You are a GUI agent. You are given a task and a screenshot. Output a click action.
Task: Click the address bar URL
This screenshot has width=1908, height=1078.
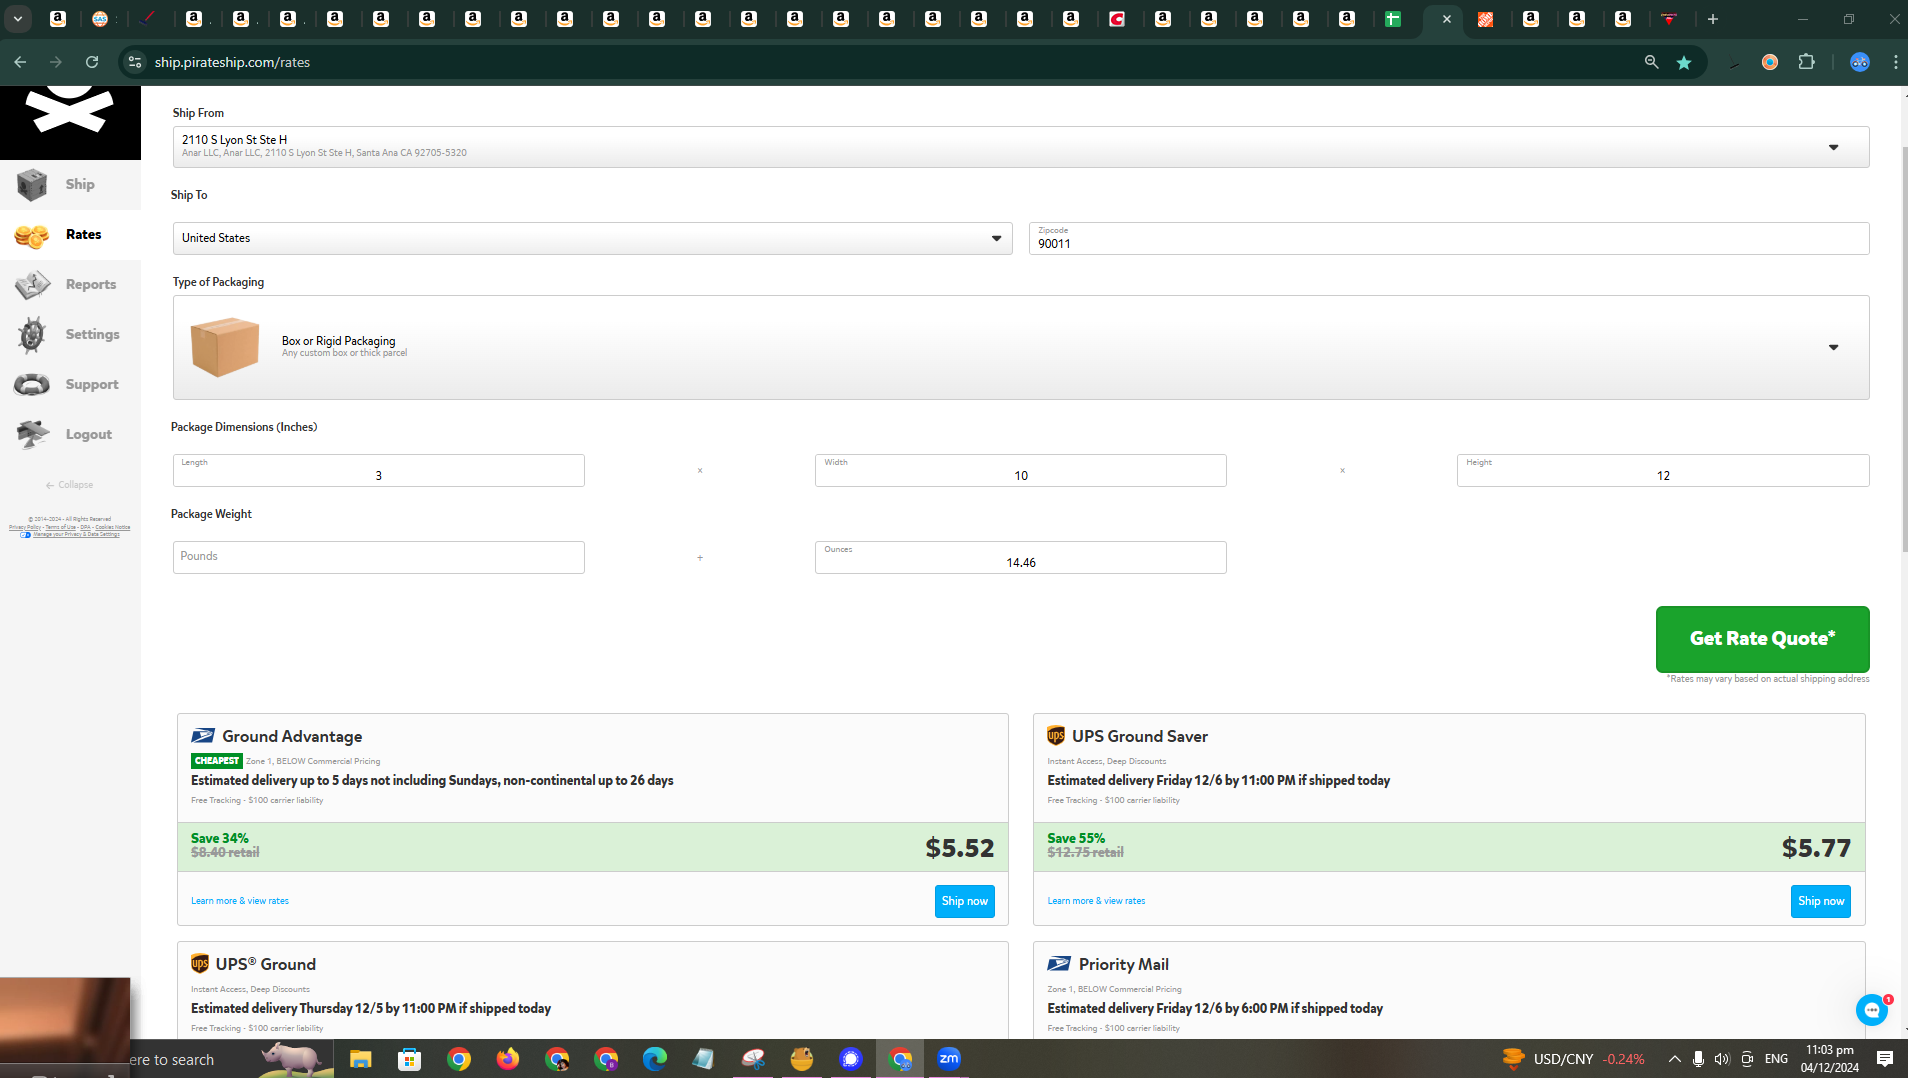[x=232, y=62]
